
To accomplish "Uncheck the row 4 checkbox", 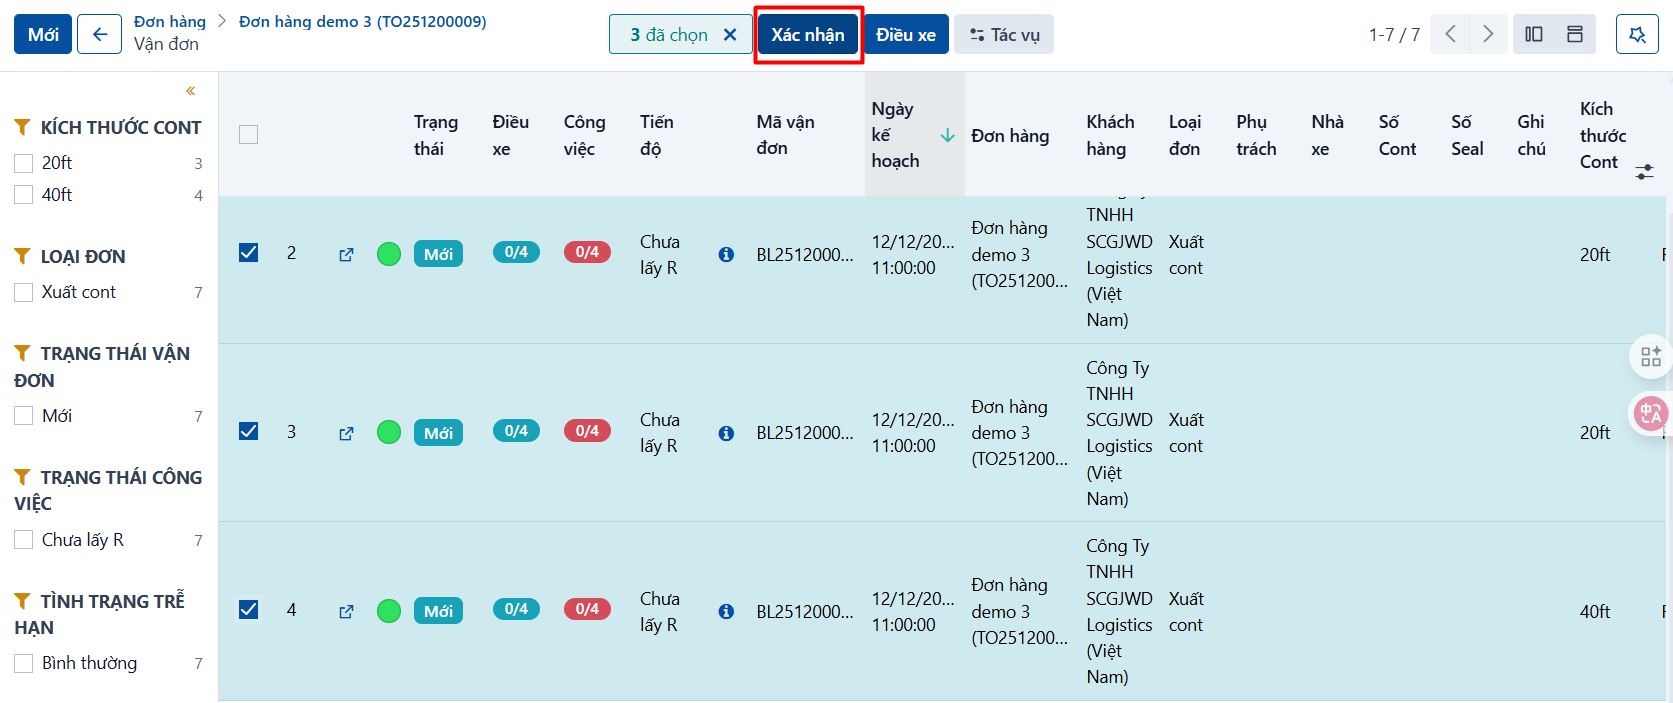I will click(249, 609).
